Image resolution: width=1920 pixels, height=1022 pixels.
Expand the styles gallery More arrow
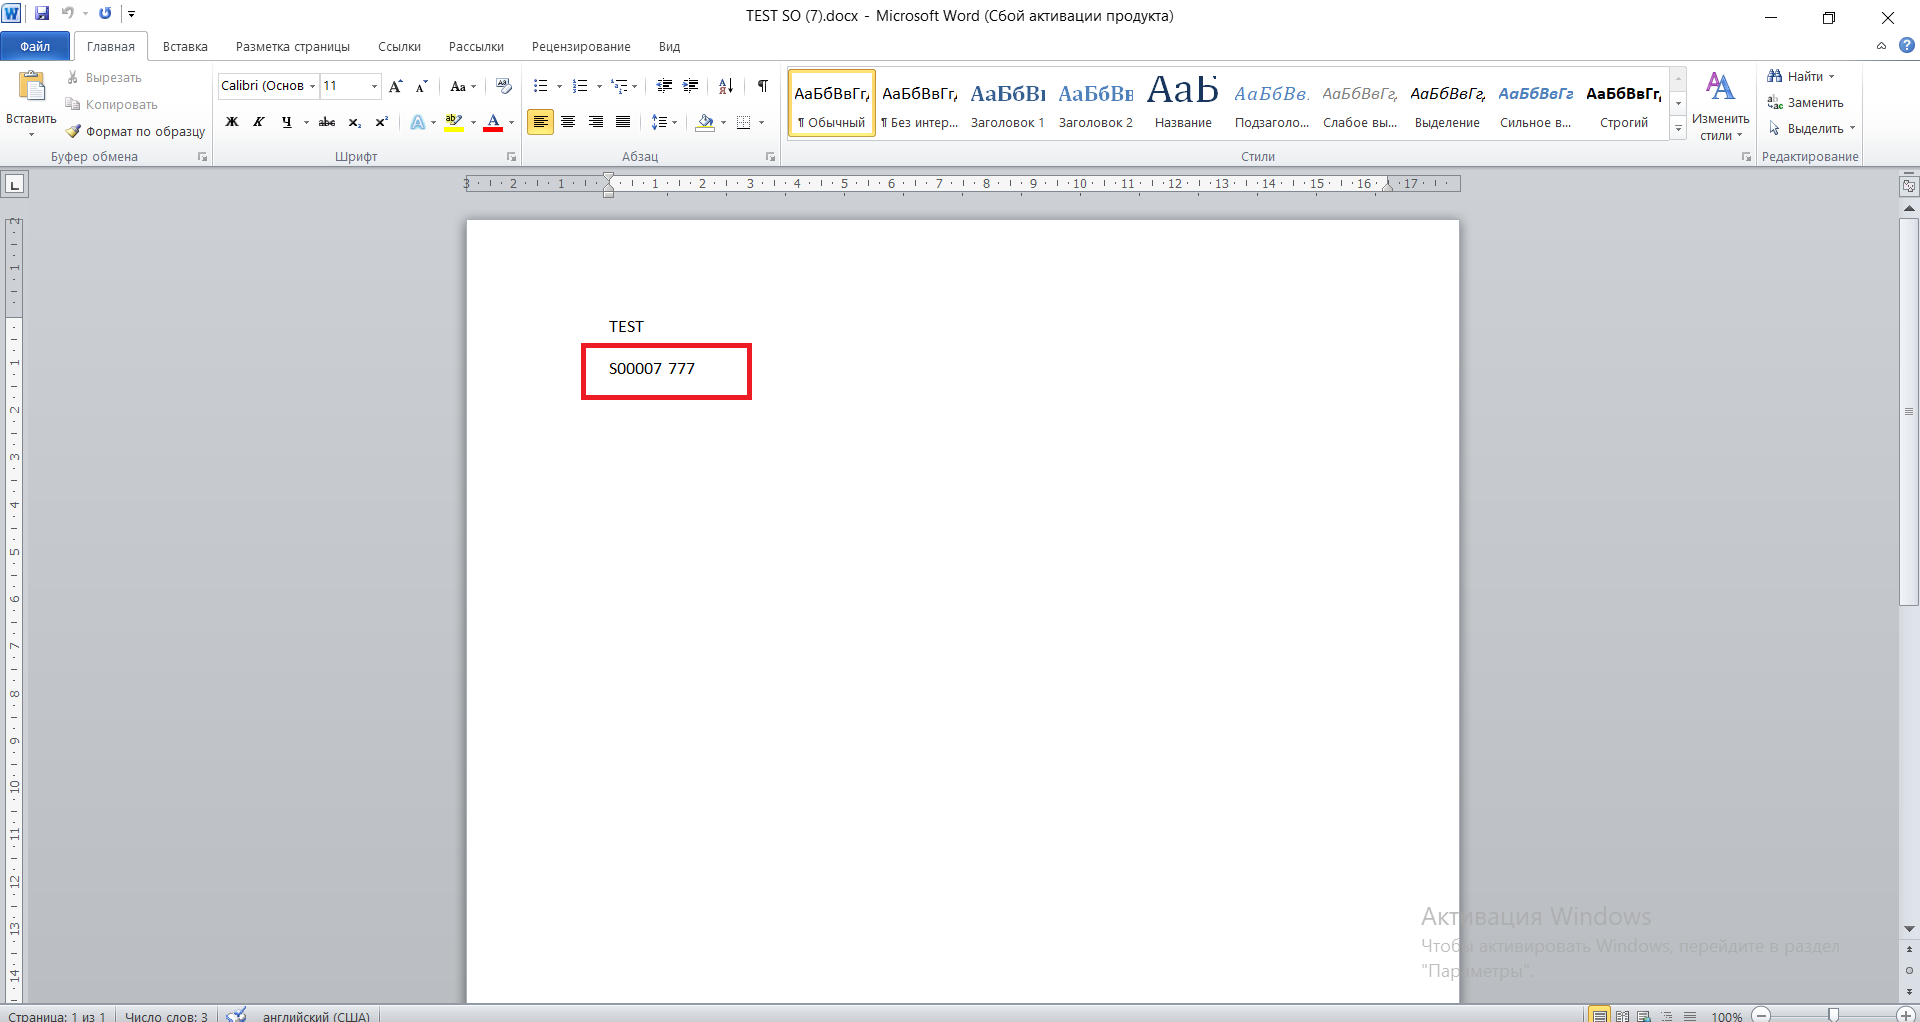(x=1679, y=129)
